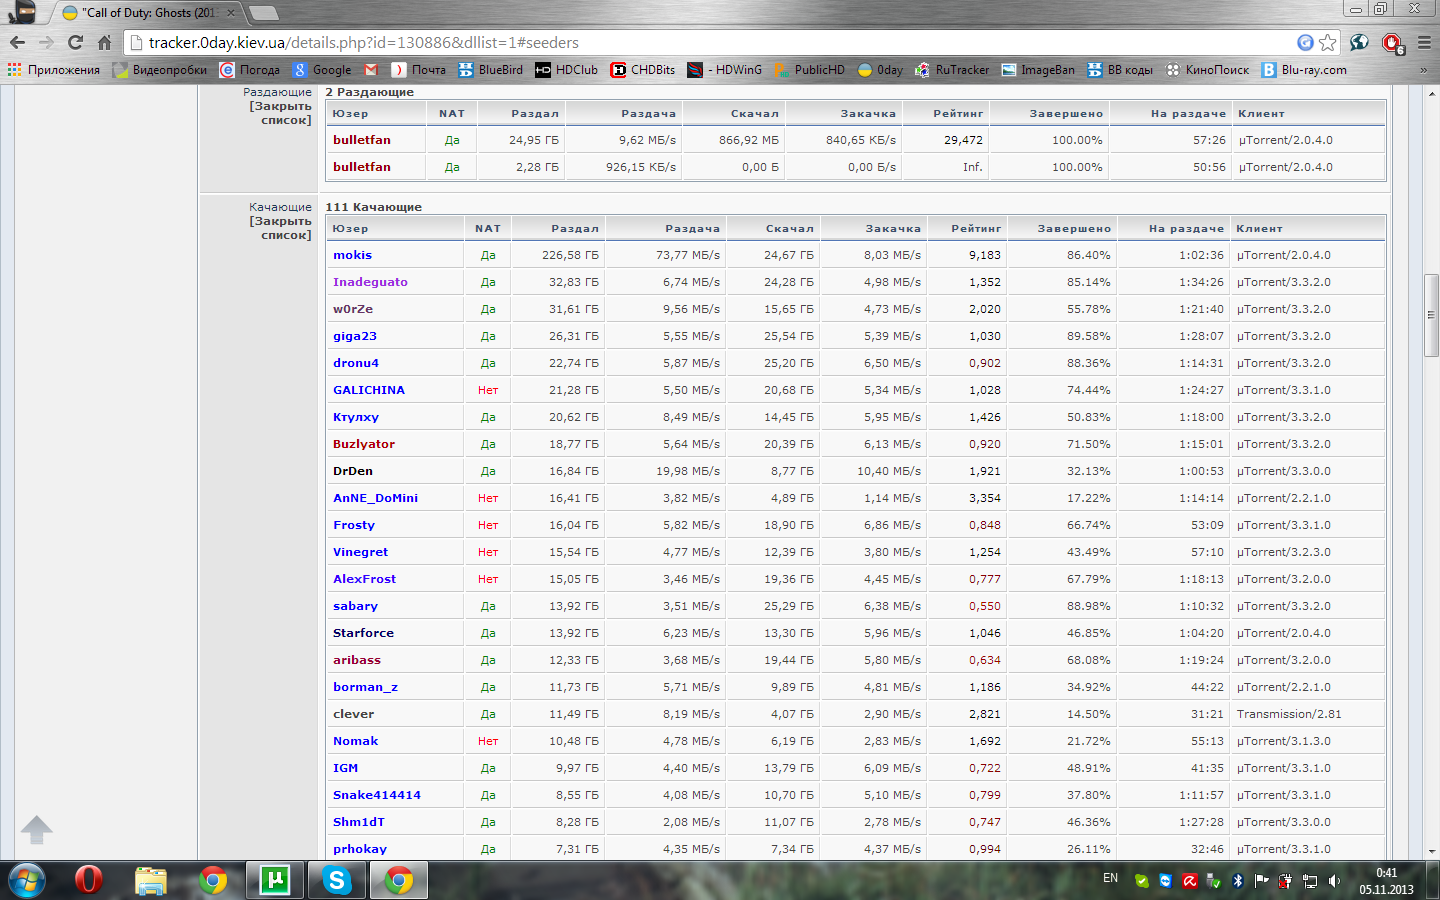The image size is (1440, 900).
Task: Open user AnNE_DoMini profile
Action: point(375,498)
